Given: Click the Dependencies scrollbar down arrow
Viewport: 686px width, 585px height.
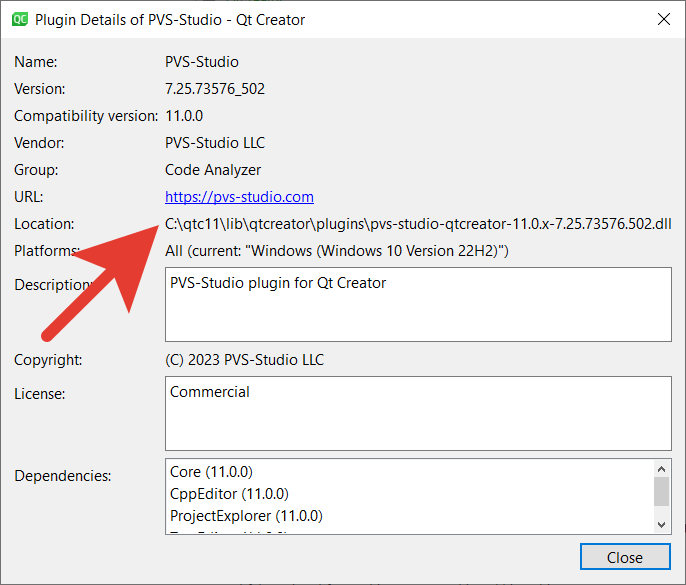Looking at the screenshot, I should 661,524.
